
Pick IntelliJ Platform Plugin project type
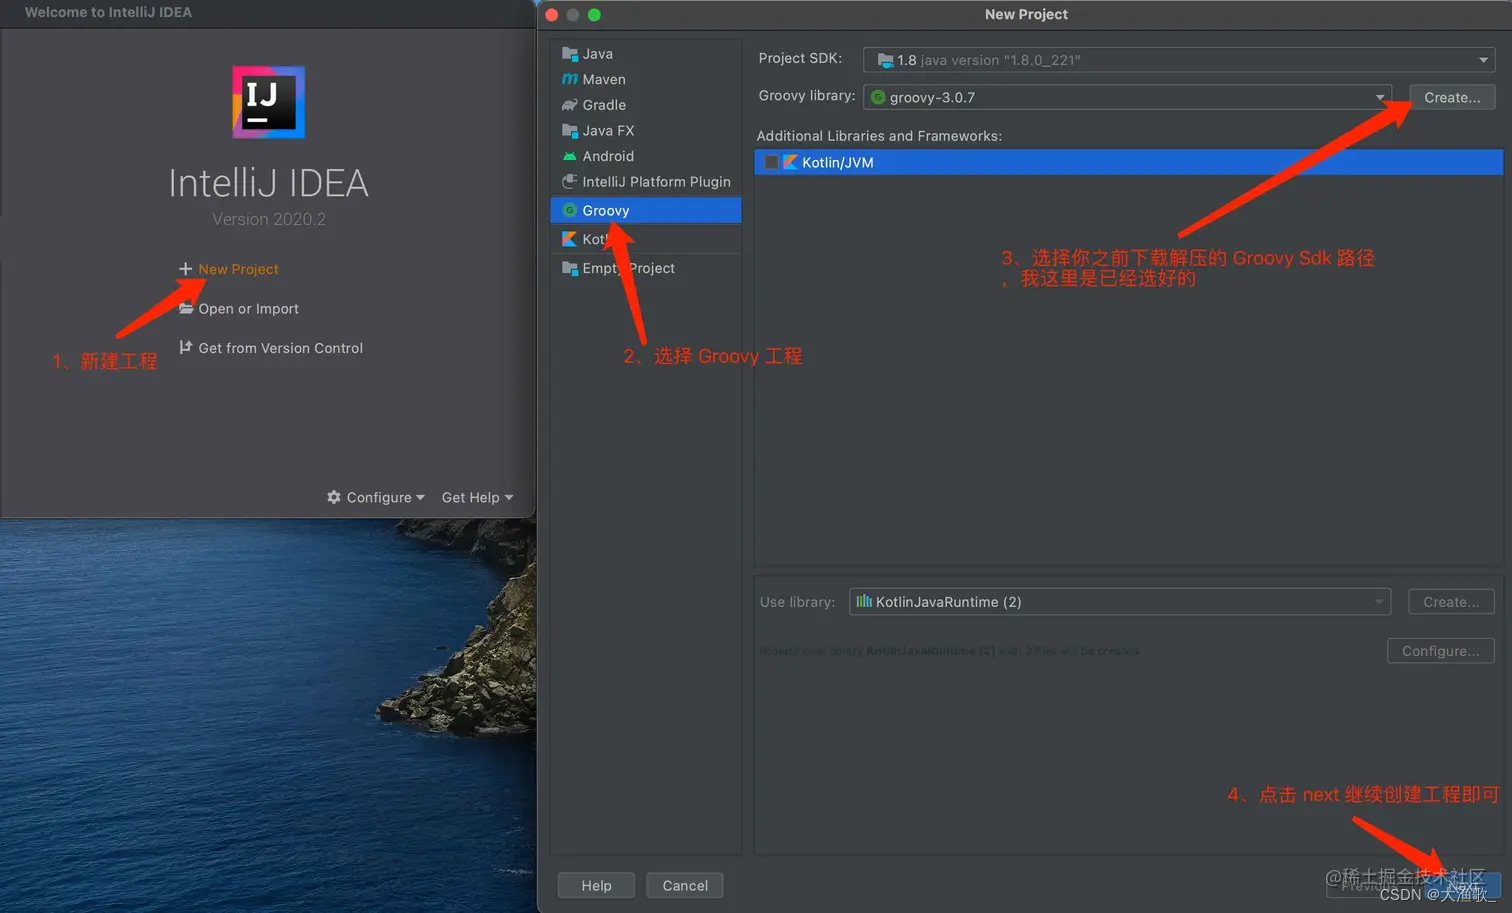(646, 181)
